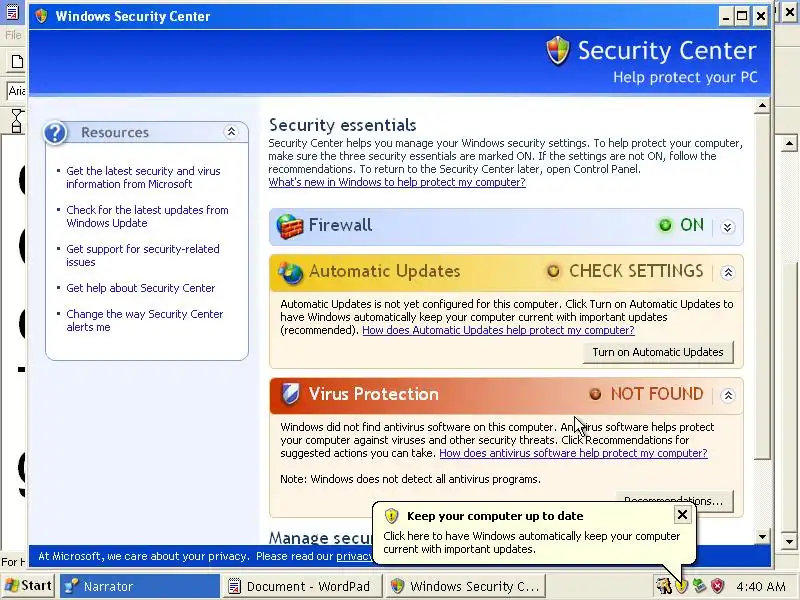Click WordPad's font name box showing Arial

coord(16,90)
